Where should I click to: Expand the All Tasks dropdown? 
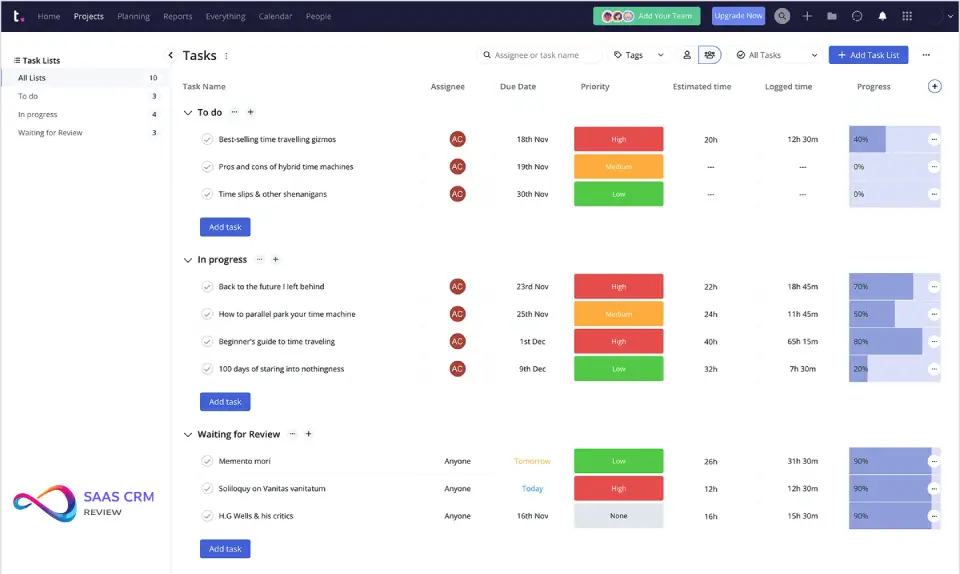tap(777, 55)
